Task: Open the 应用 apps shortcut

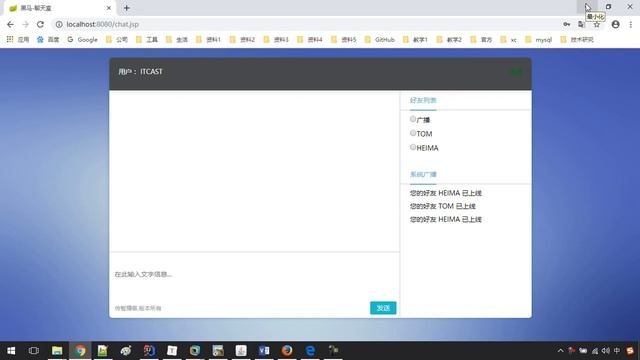Action: [18, 40]
